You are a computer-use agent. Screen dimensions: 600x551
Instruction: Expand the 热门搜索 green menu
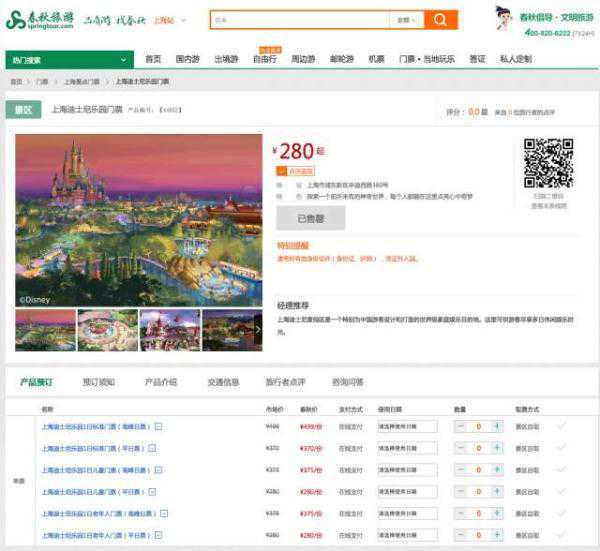[64, 60]
